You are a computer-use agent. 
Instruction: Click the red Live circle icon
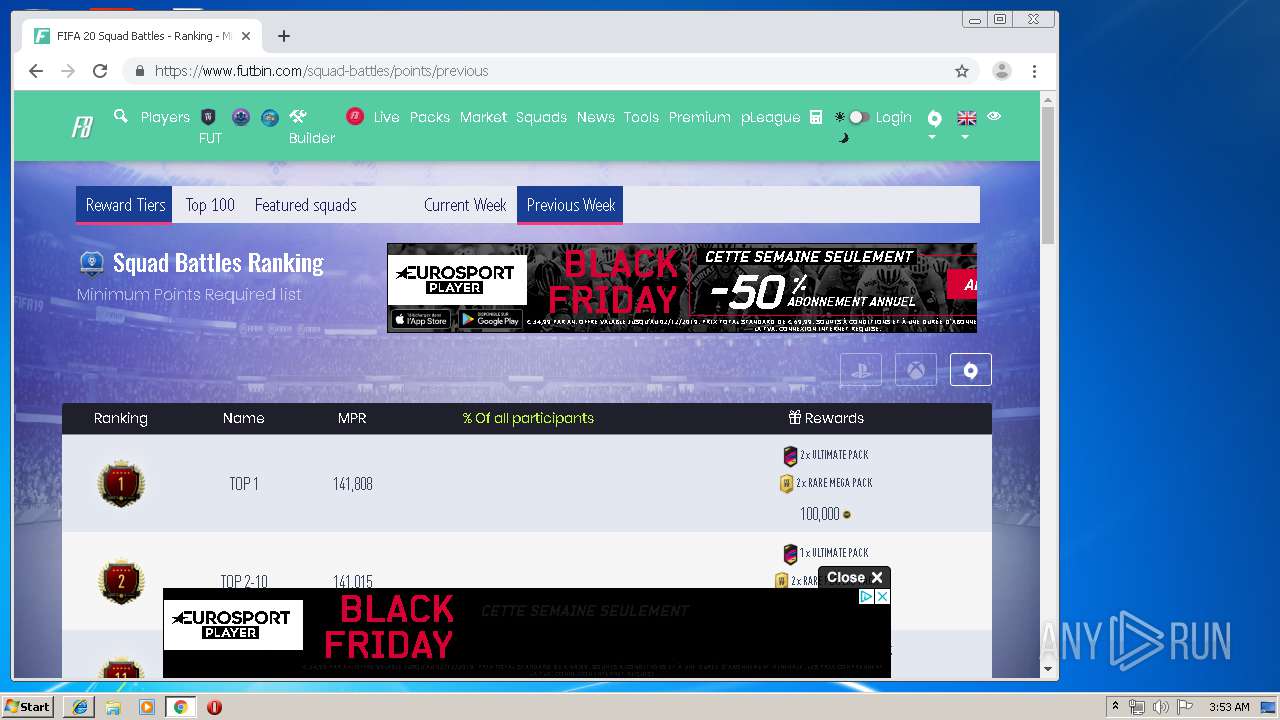point(355,117)
